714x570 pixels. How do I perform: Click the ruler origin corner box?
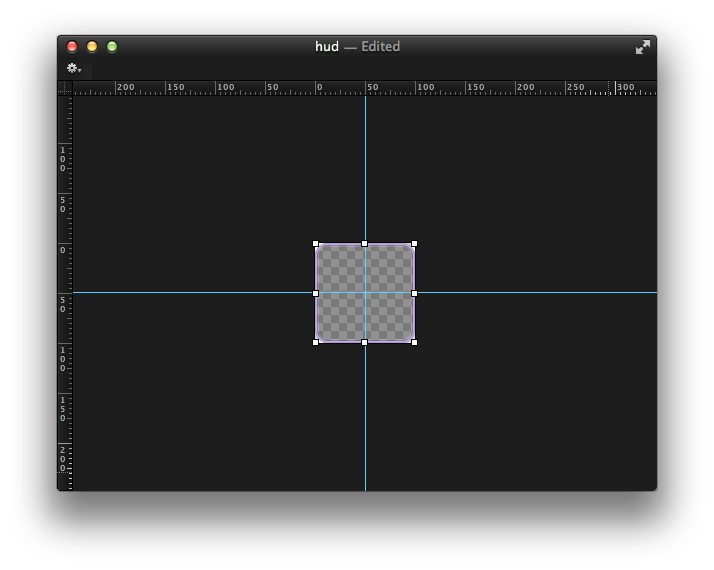click(x=65, y=88)
